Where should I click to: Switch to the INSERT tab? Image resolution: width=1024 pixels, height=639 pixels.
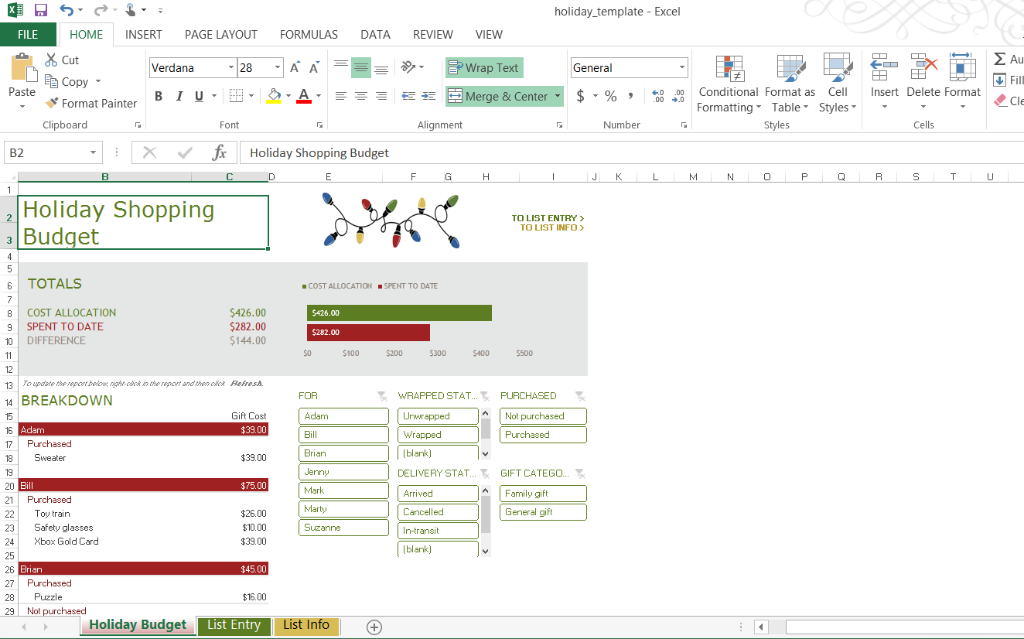(143, 35)
